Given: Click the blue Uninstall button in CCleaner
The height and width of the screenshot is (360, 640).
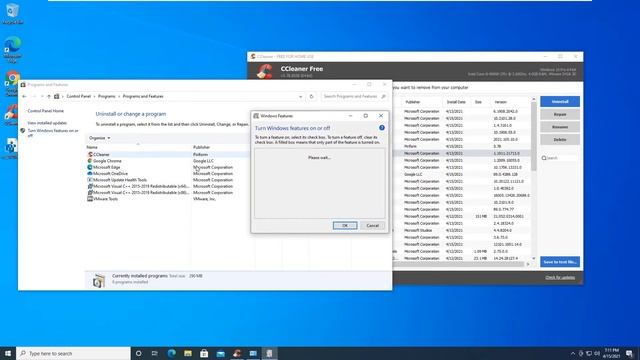Looking at the screenshot, I should click(x=560, y=102).
